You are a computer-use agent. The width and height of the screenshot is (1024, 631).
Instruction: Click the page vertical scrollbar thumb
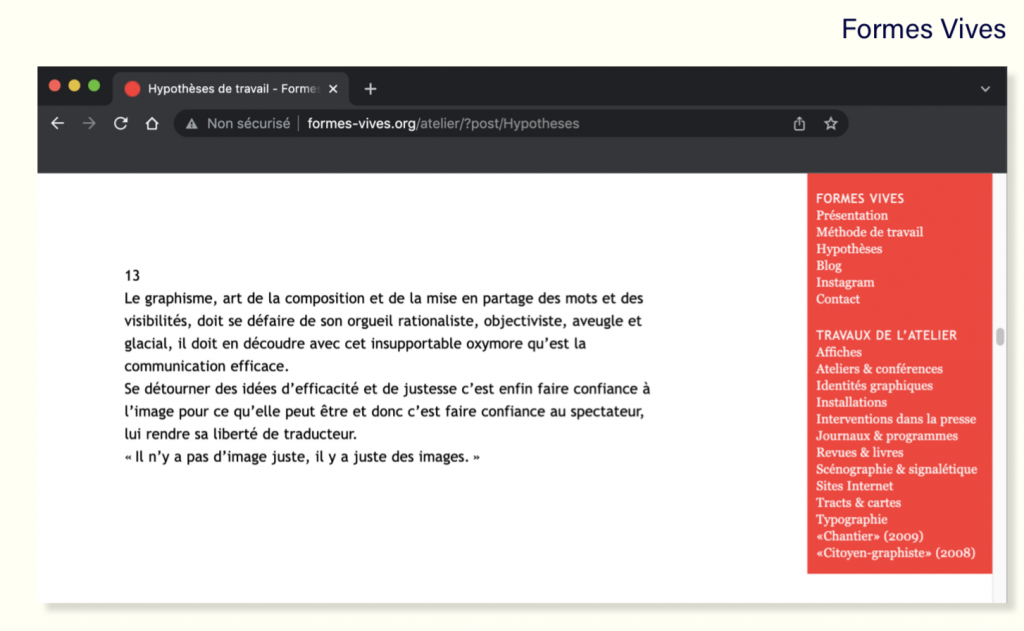[x=1000, y=336]
